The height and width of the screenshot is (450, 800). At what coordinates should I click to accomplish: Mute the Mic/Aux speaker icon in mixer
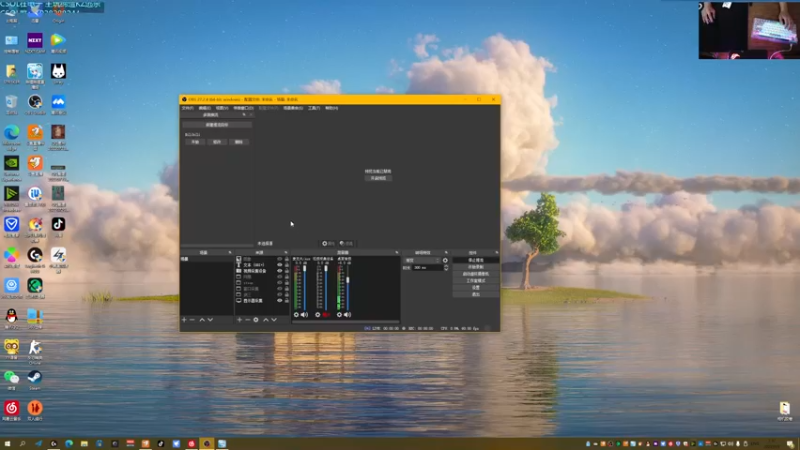305,315
